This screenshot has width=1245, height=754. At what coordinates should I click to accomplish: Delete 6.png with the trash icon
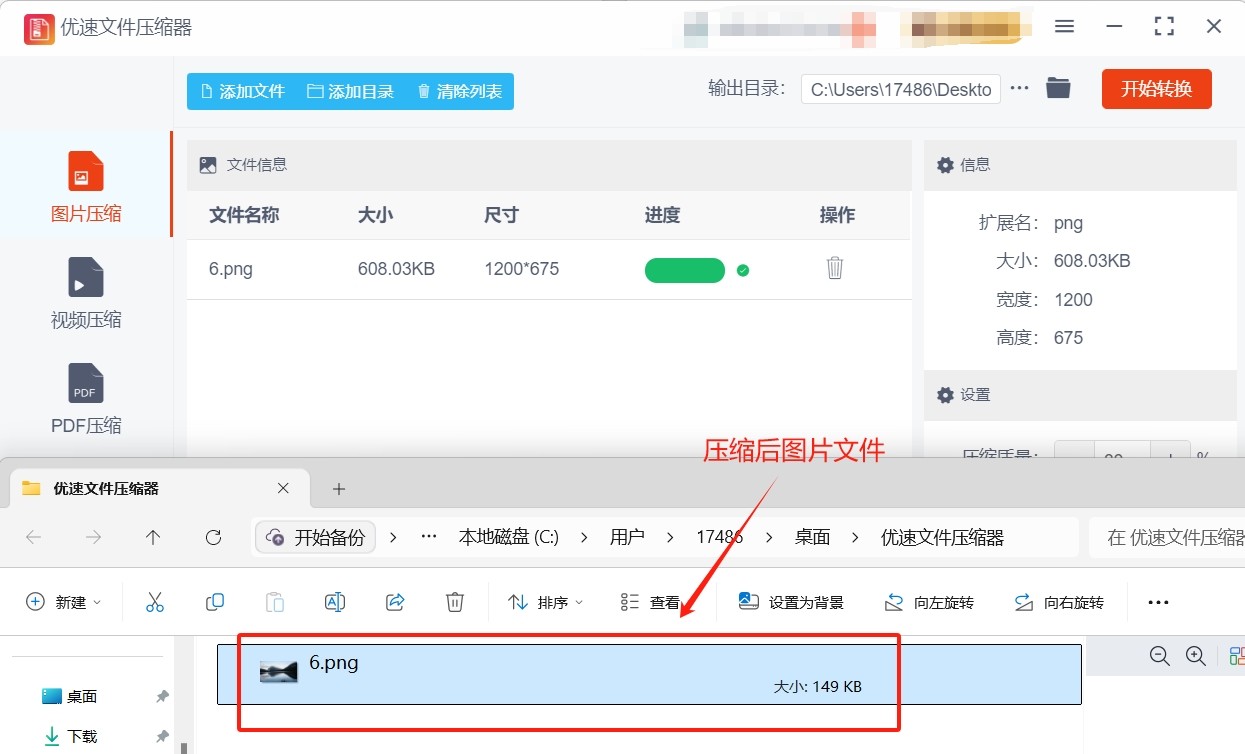(x=835, y=268)
